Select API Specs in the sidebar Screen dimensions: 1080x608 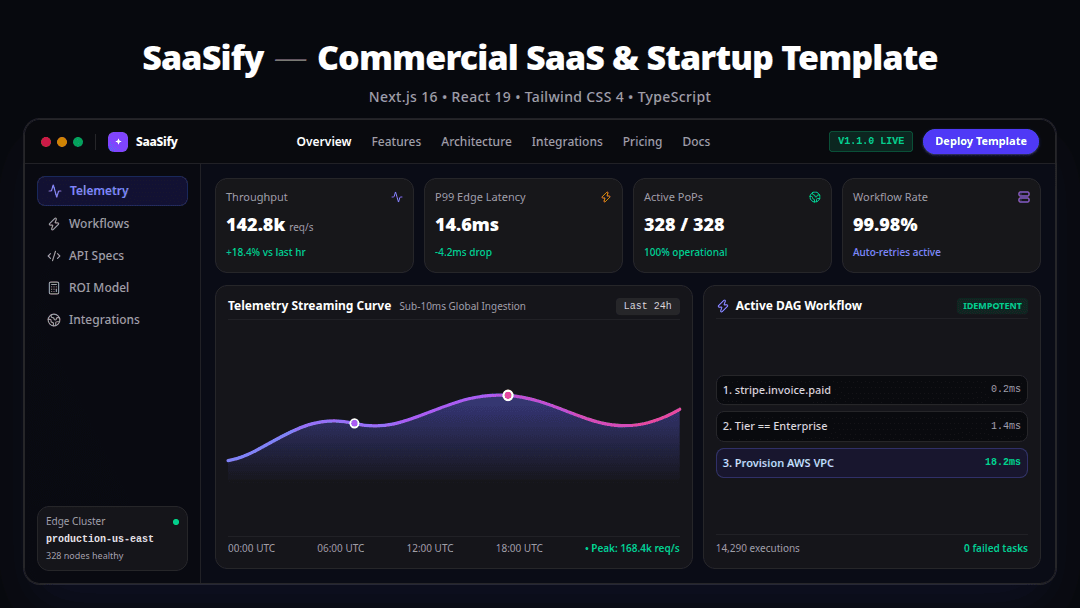[112, 255]
